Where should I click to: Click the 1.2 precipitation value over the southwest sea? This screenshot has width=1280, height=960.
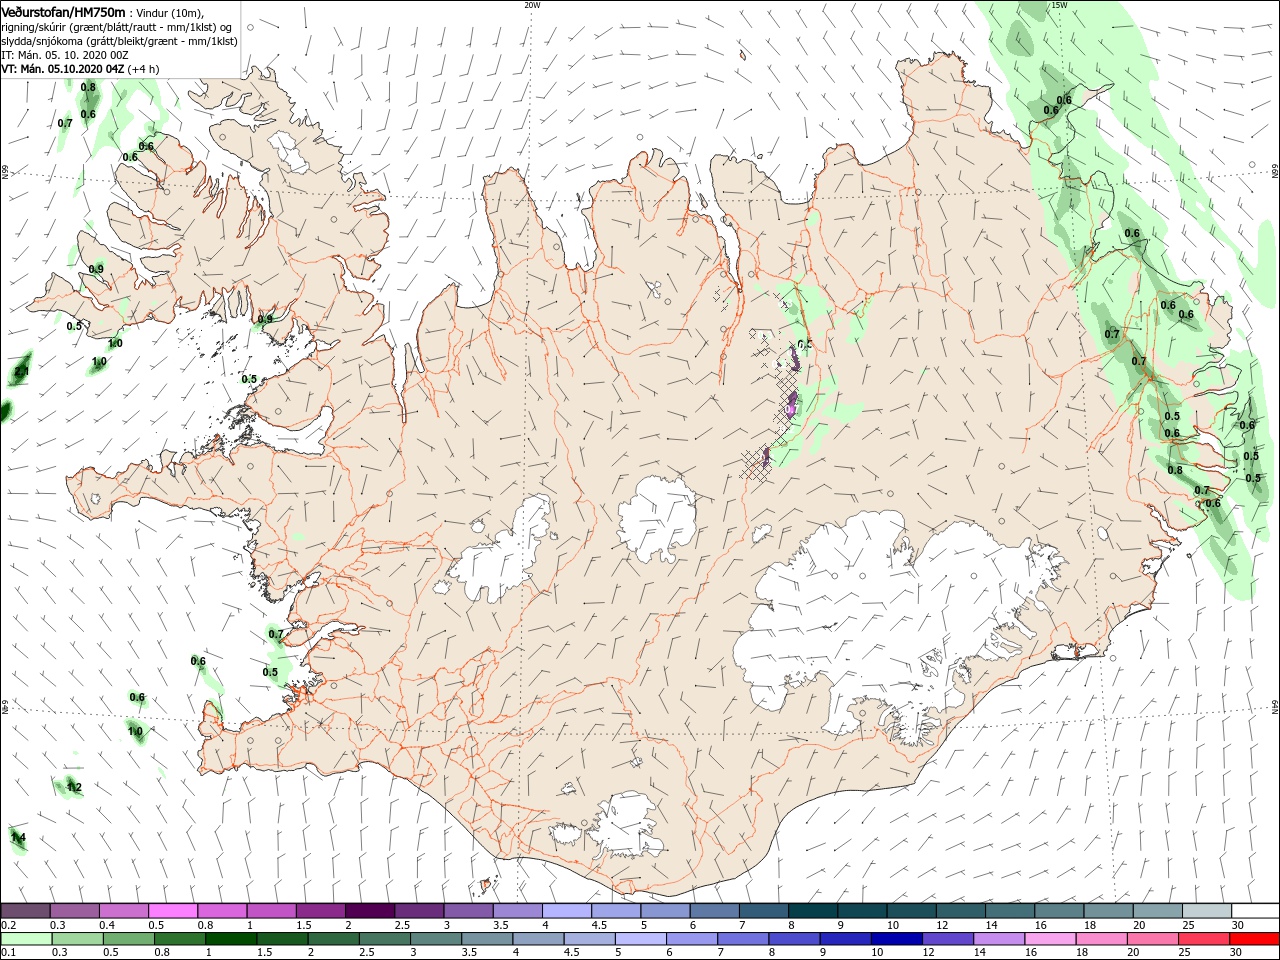pos(74,787)
